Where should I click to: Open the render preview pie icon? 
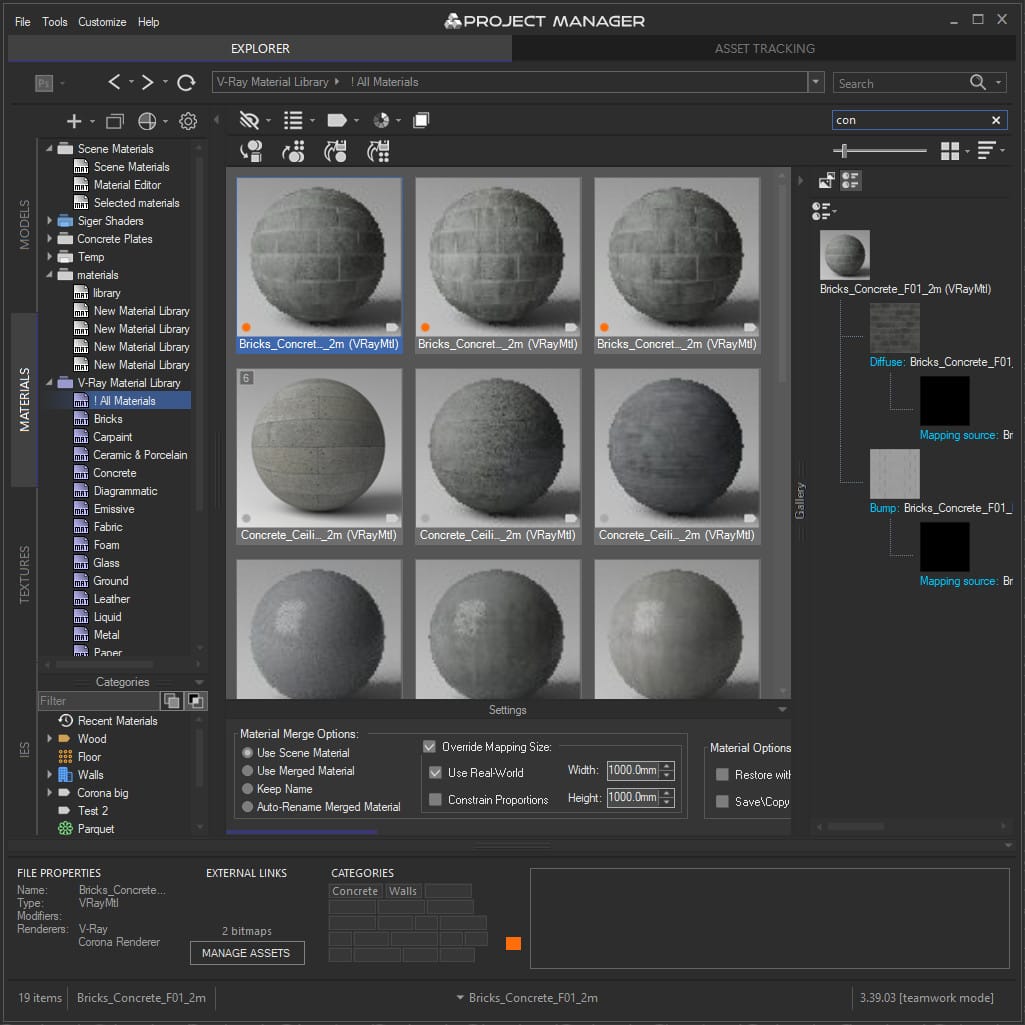[x=381, y=120]
